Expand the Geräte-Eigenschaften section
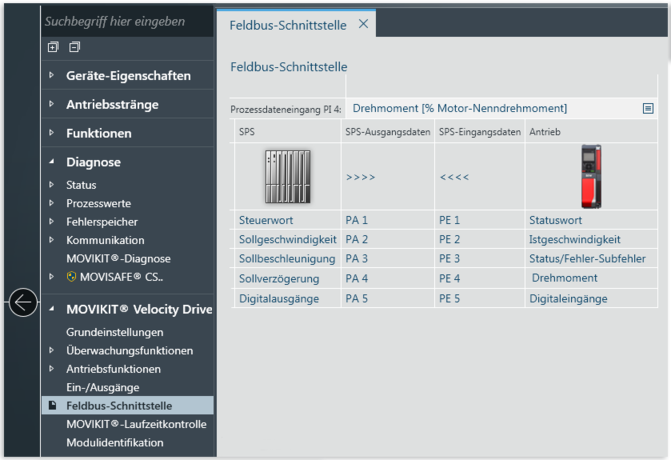The height and width of the screenshot is (460, 671). [x=52, y=75]
